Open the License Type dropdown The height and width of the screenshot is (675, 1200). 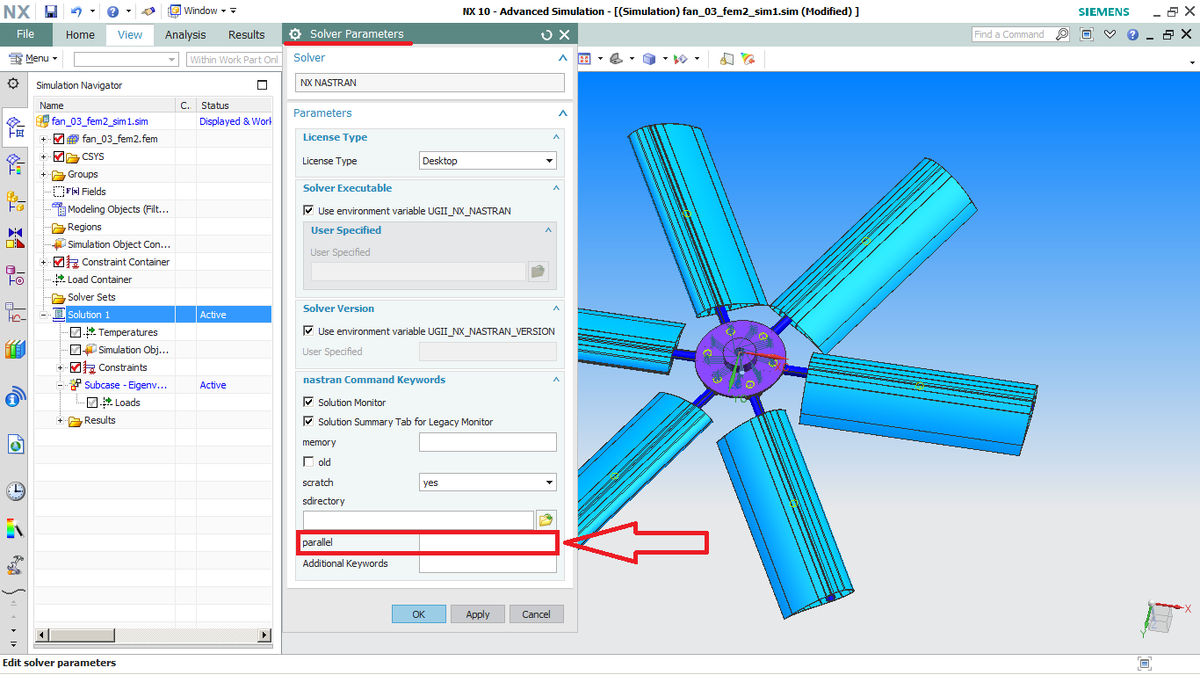point(488,161)
